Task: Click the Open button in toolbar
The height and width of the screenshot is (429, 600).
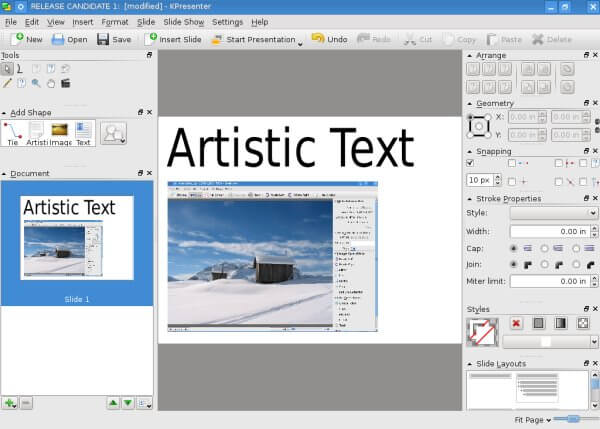Action: (69, 39)
